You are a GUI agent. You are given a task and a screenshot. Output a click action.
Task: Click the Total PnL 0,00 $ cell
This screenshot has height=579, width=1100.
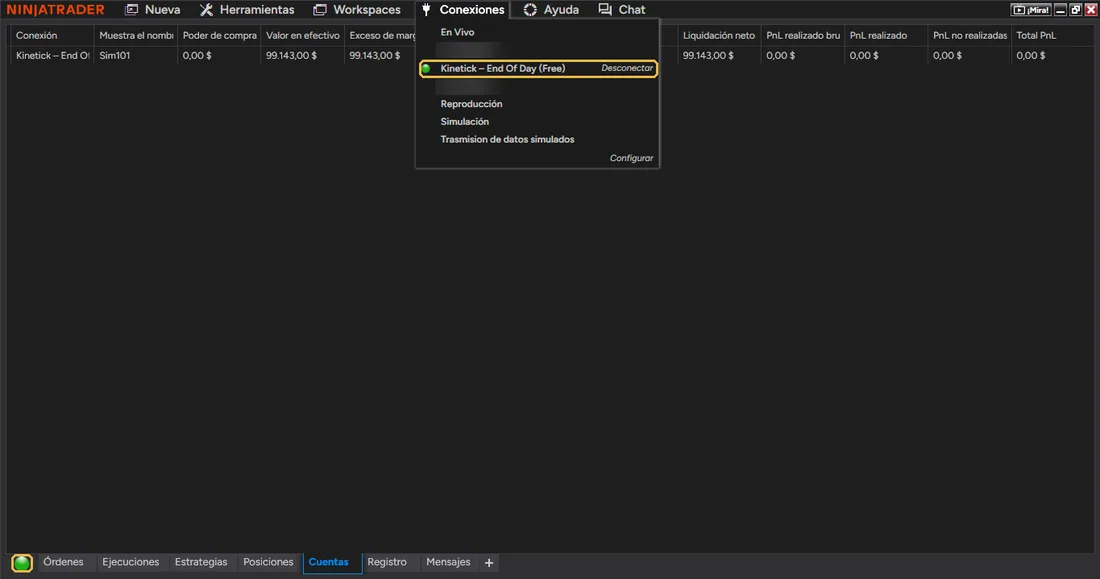pyautogui.click(x=1052, y=55)
